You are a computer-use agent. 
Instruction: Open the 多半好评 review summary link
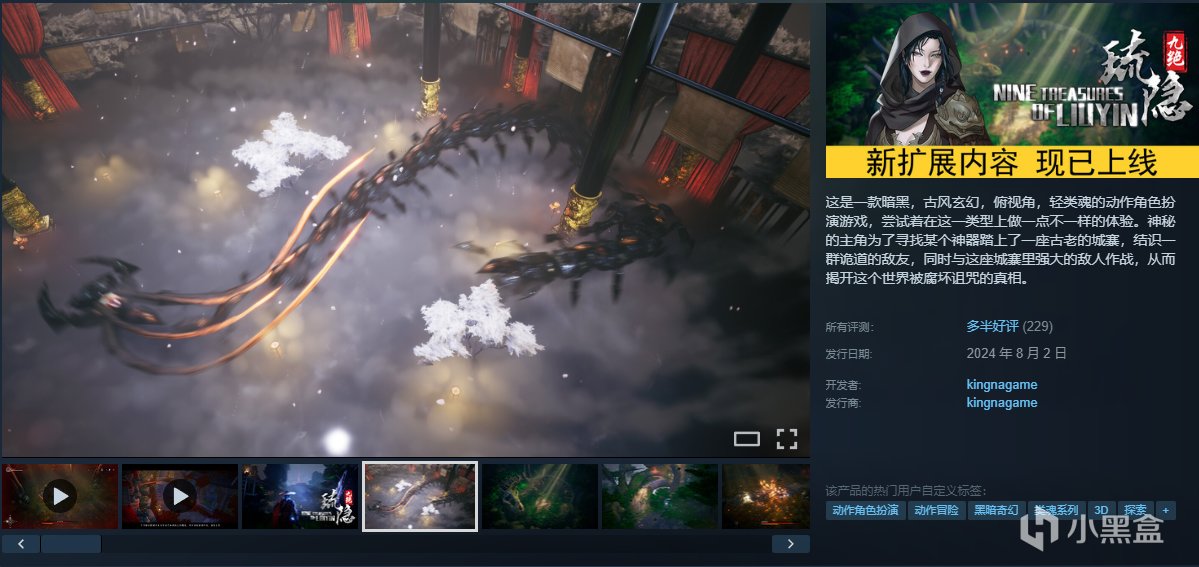pos(992,326)
